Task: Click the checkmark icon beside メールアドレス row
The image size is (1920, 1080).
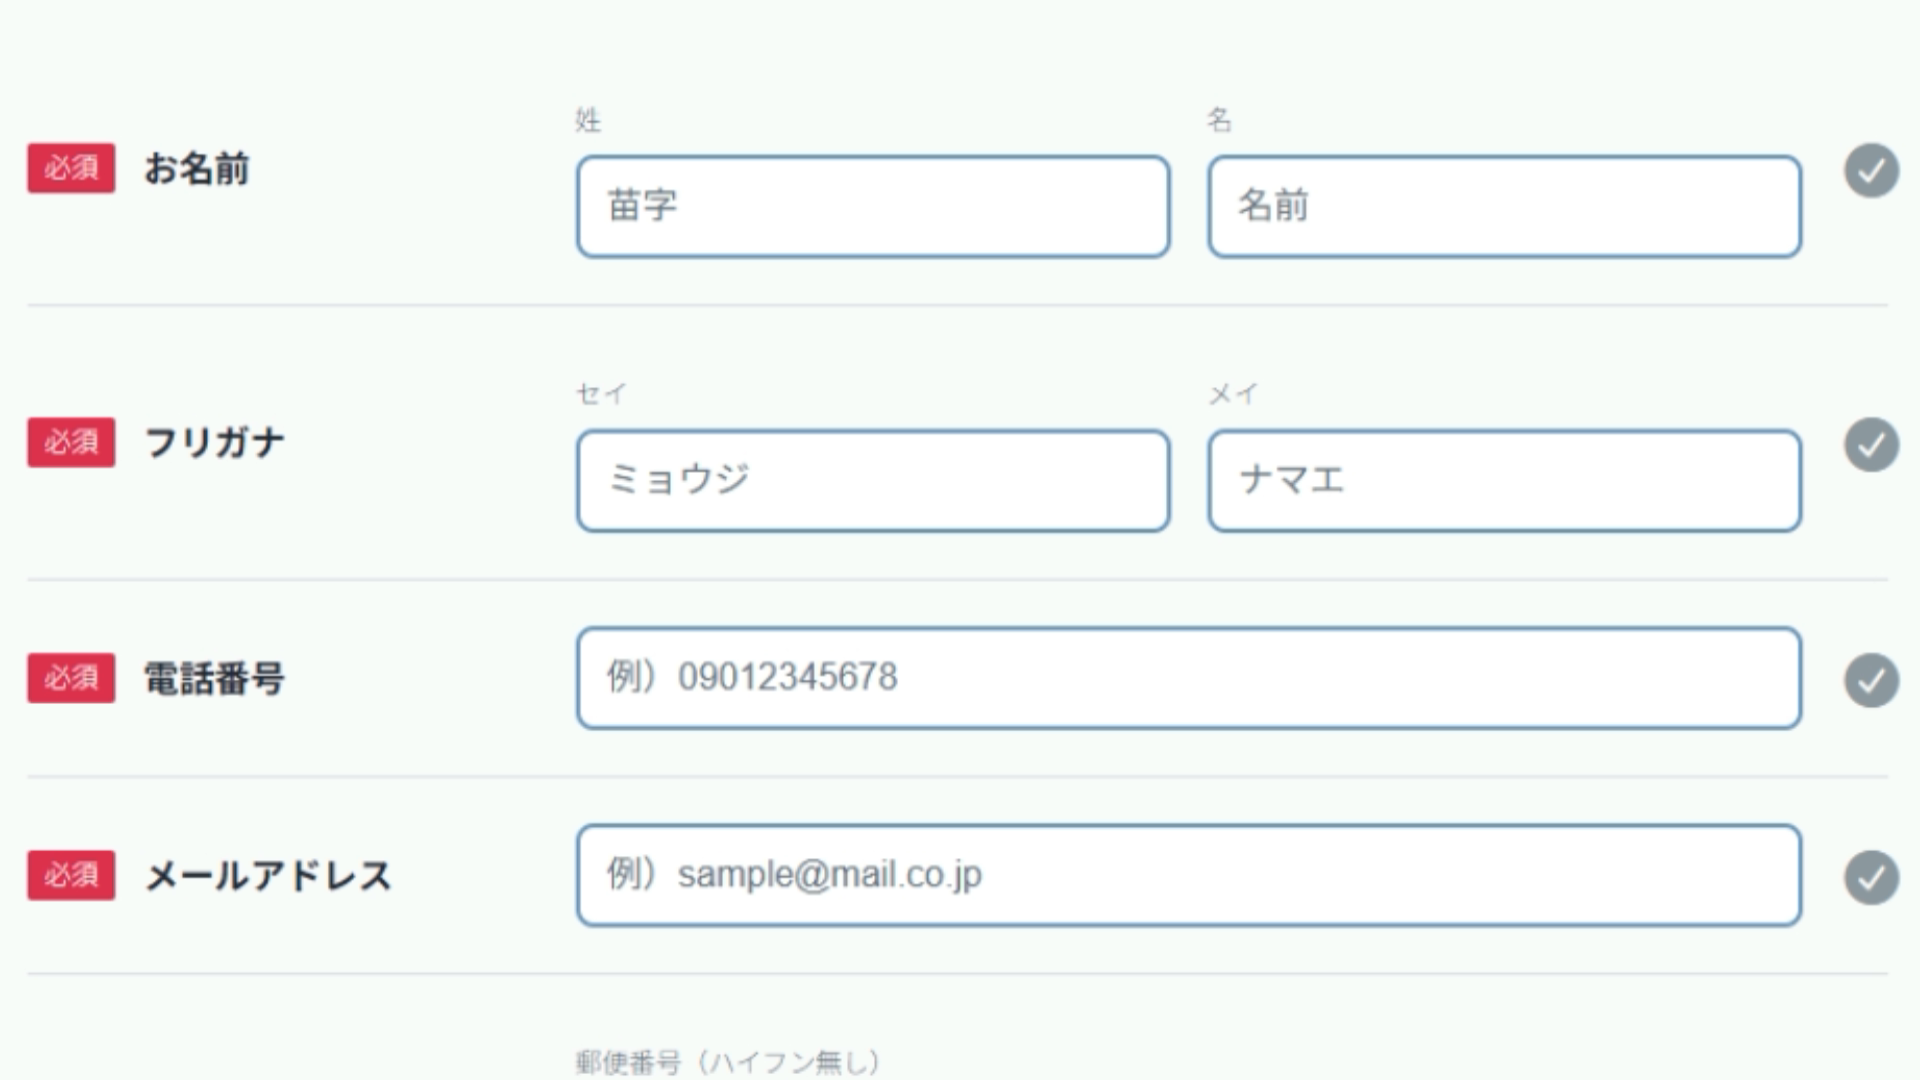Action: coord(1872,877)
